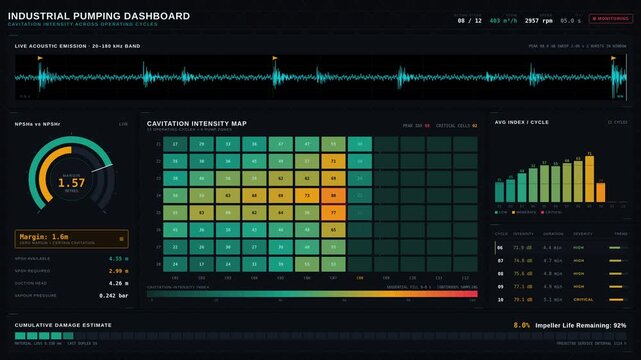Click the first flag marker on acoustic waveform
Viewport: 641px width, 360px height.
click(x=40, y=58)
